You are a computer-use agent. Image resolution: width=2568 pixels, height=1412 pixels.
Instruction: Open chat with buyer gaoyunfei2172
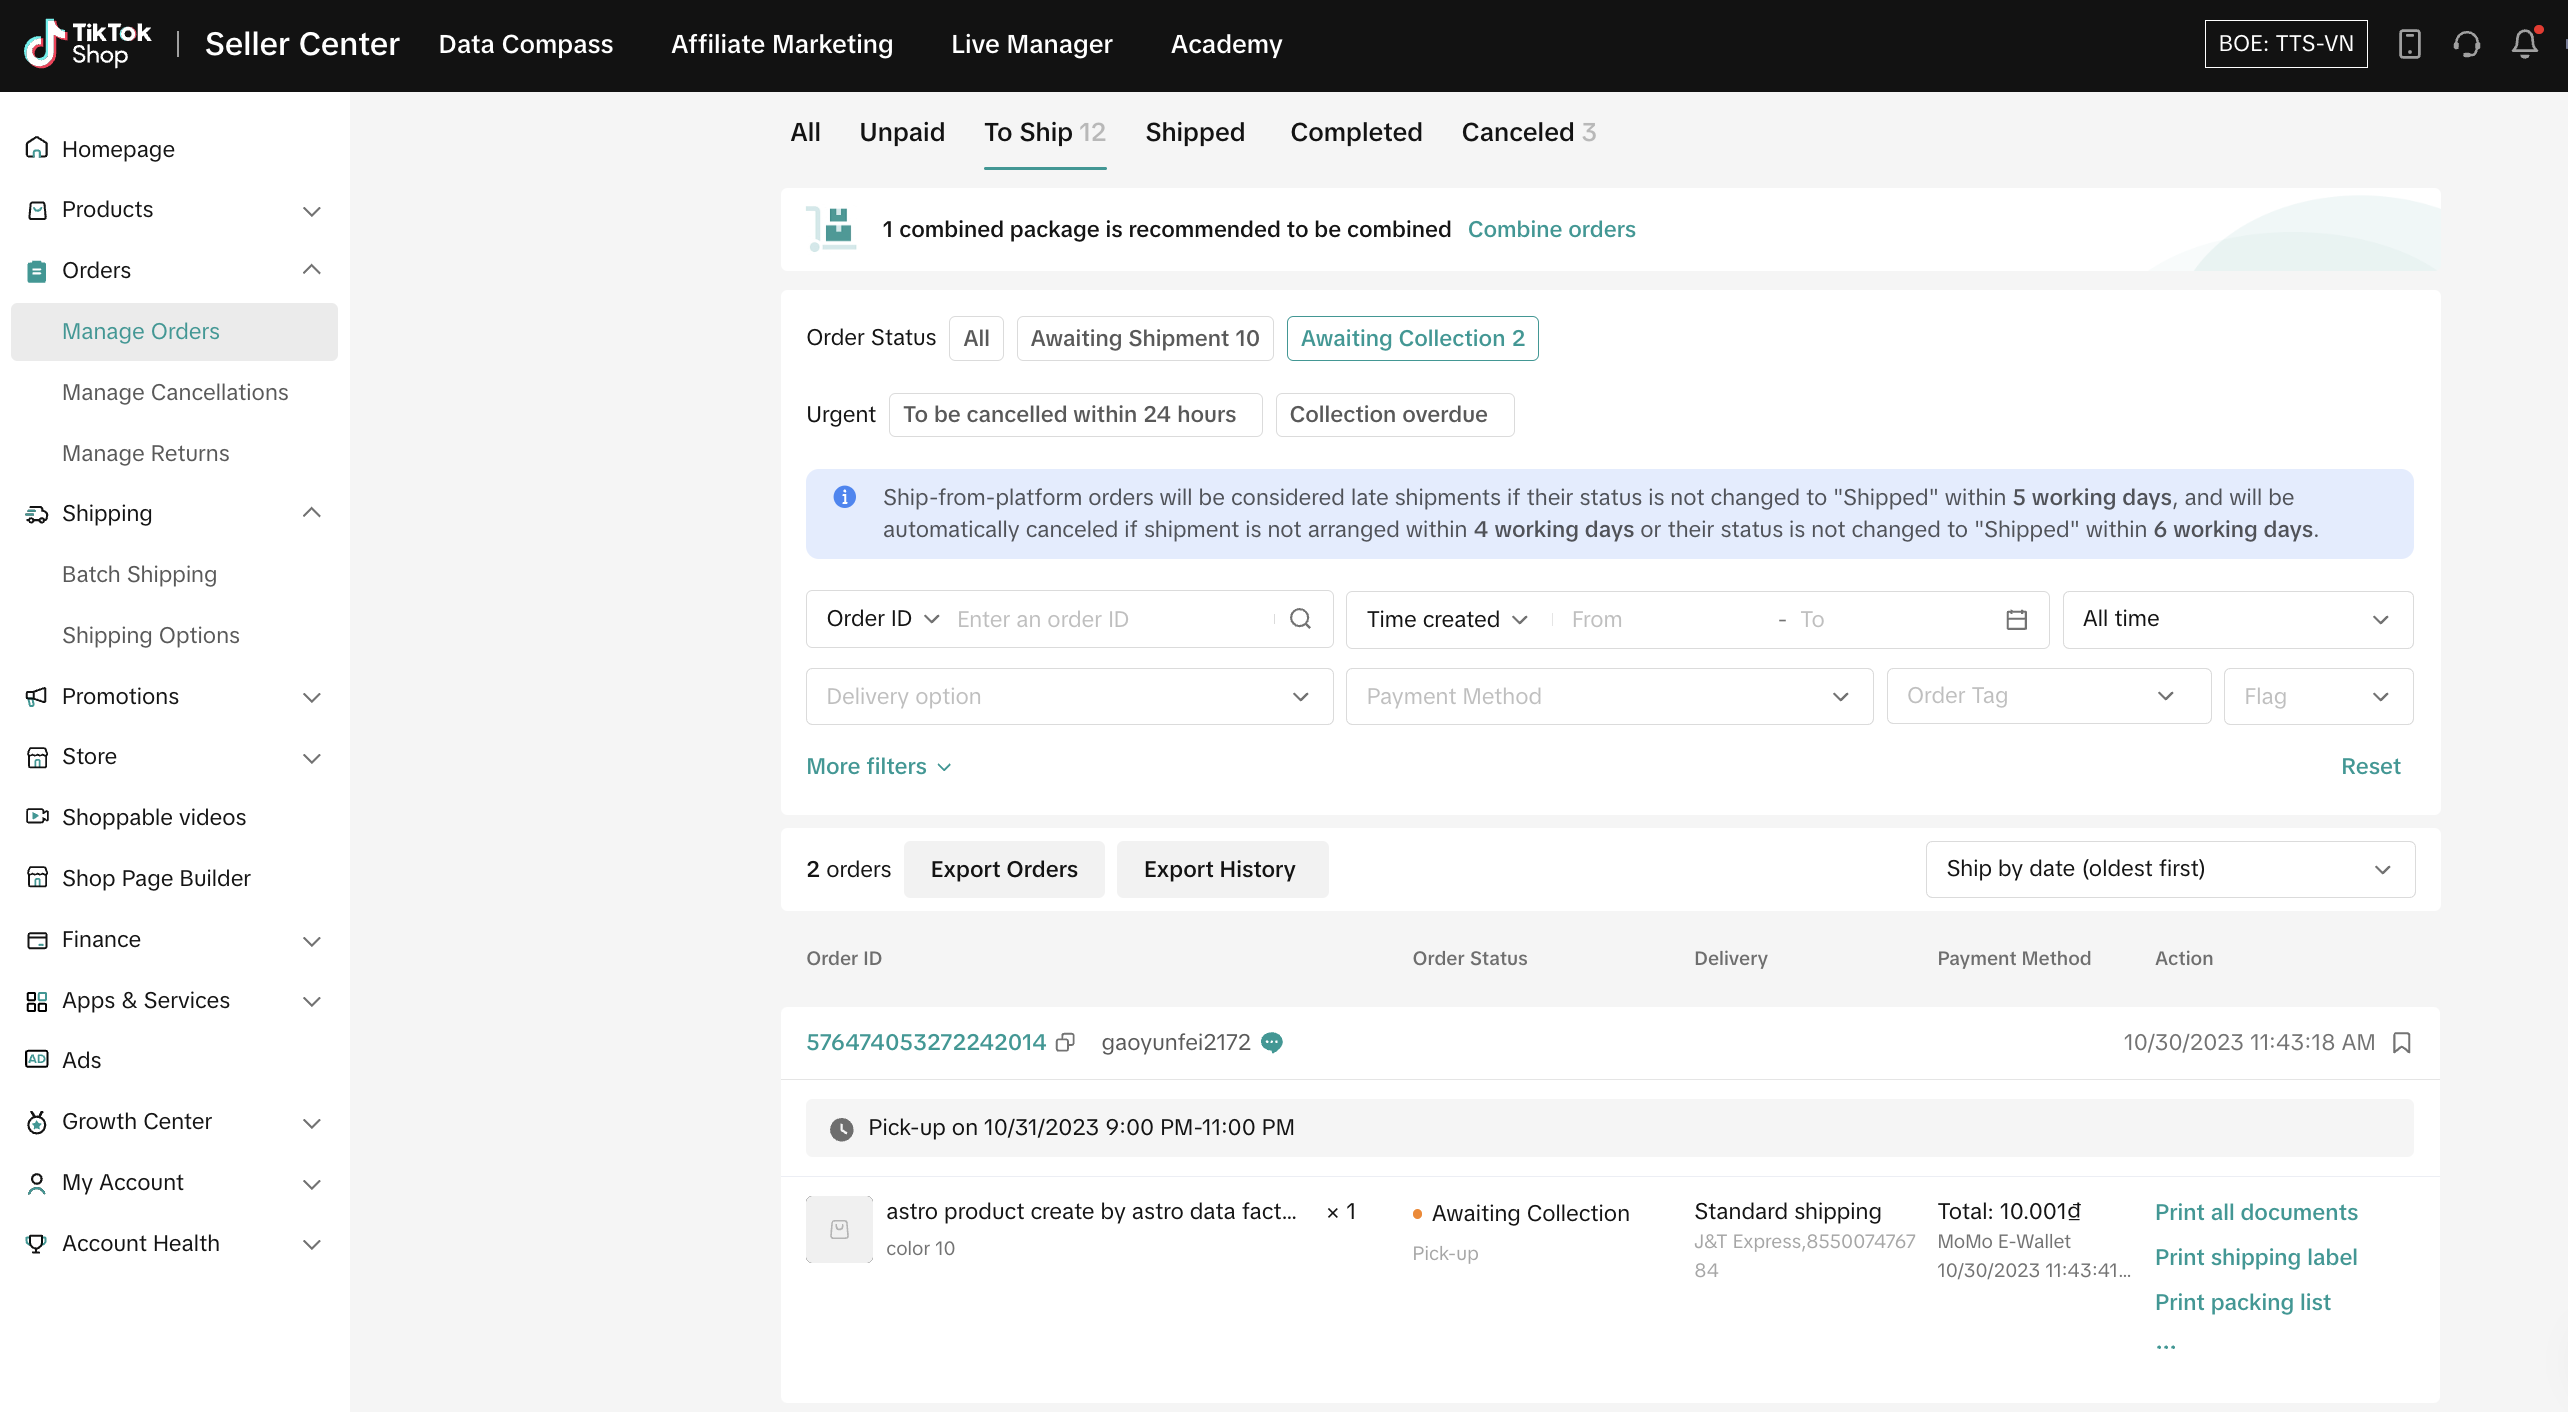(1272, 1042)
